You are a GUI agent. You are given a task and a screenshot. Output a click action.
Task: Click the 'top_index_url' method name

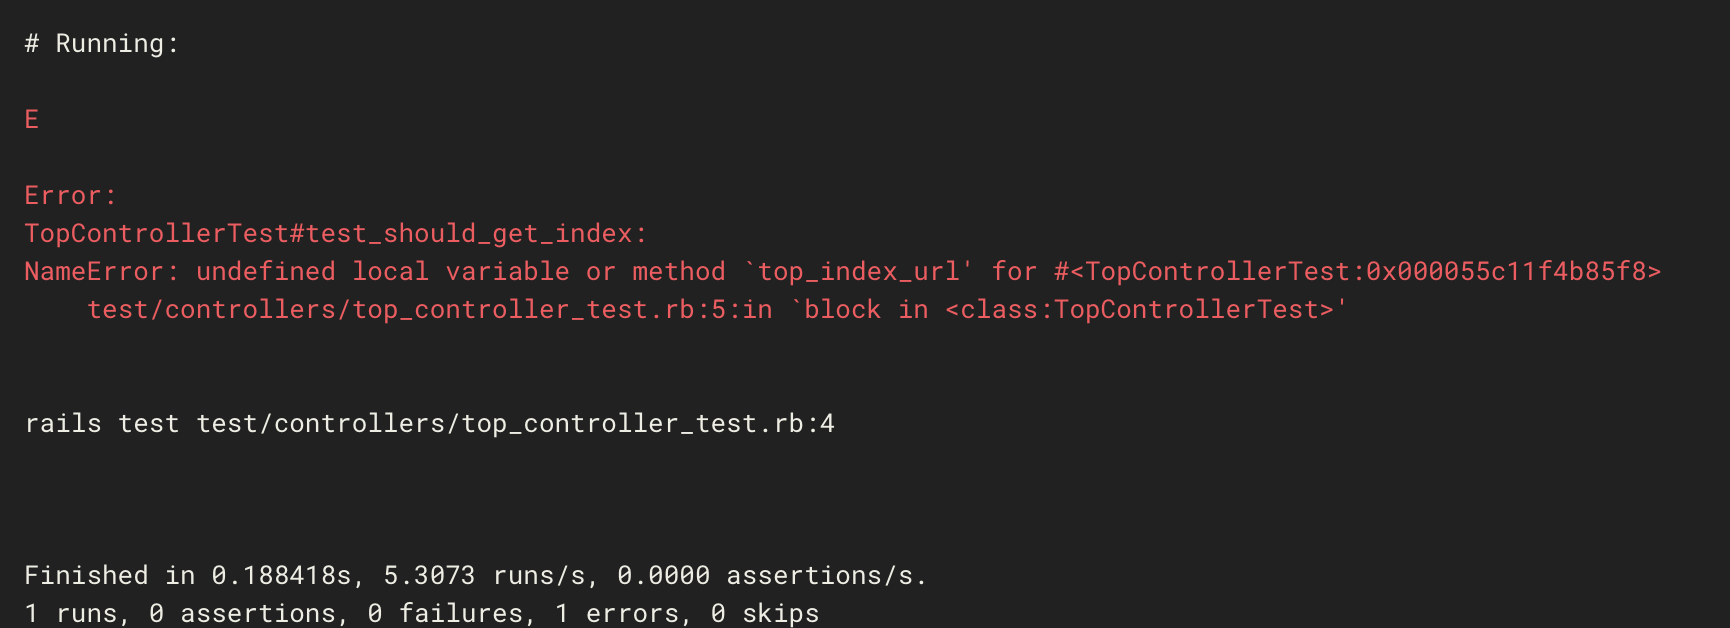(859, 272)
